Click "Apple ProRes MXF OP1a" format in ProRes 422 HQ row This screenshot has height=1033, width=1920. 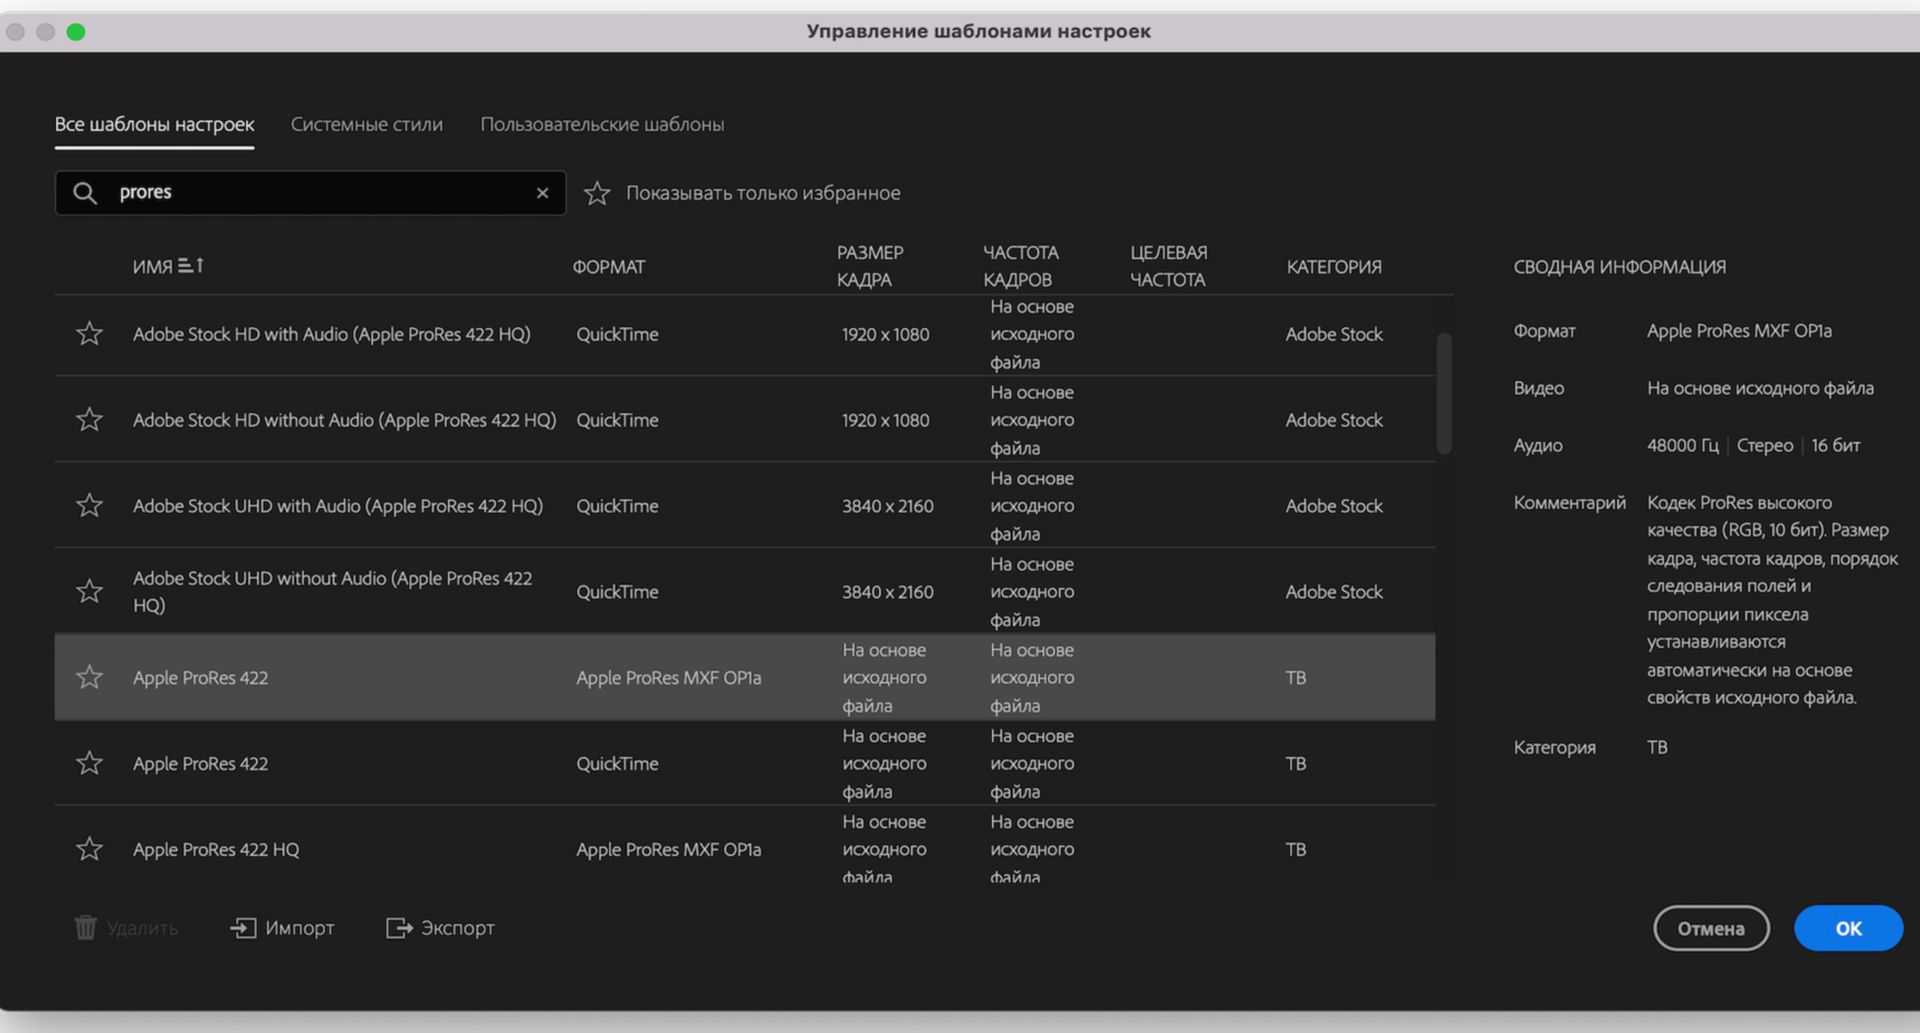coord(668,849)
